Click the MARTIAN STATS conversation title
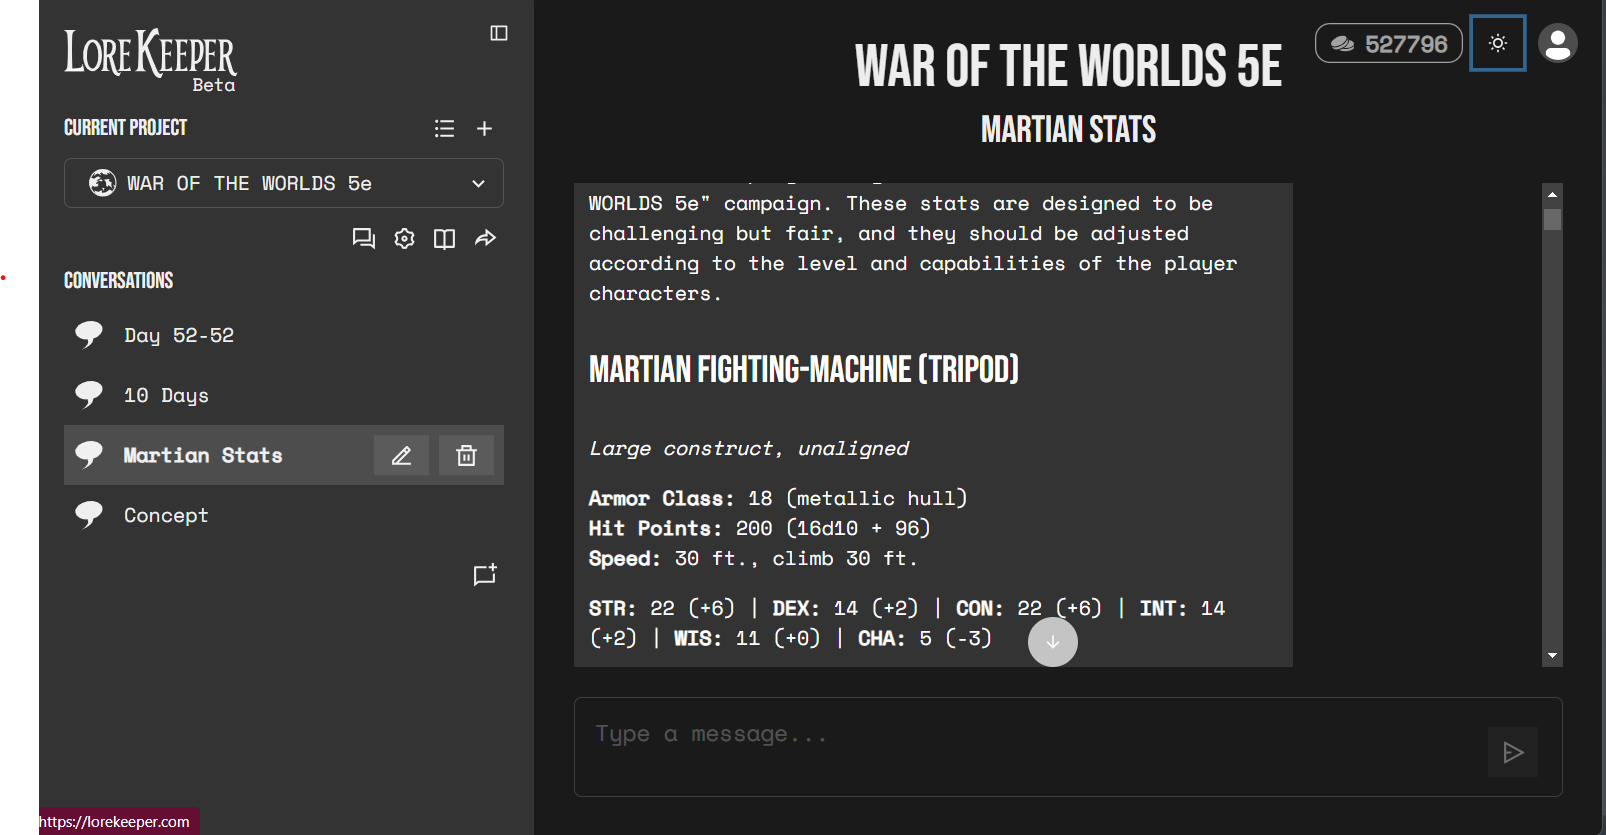This screenshot has height=835, width=1606. (1068, 130)
